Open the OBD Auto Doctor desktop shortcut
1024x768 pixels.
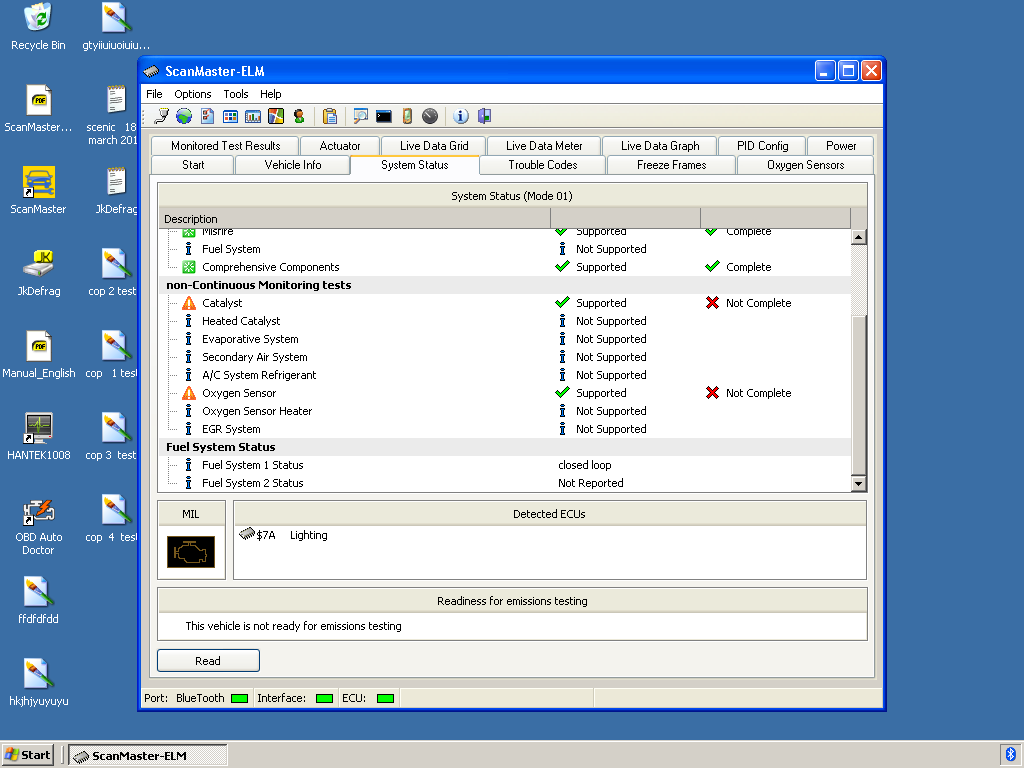(39, 525)
